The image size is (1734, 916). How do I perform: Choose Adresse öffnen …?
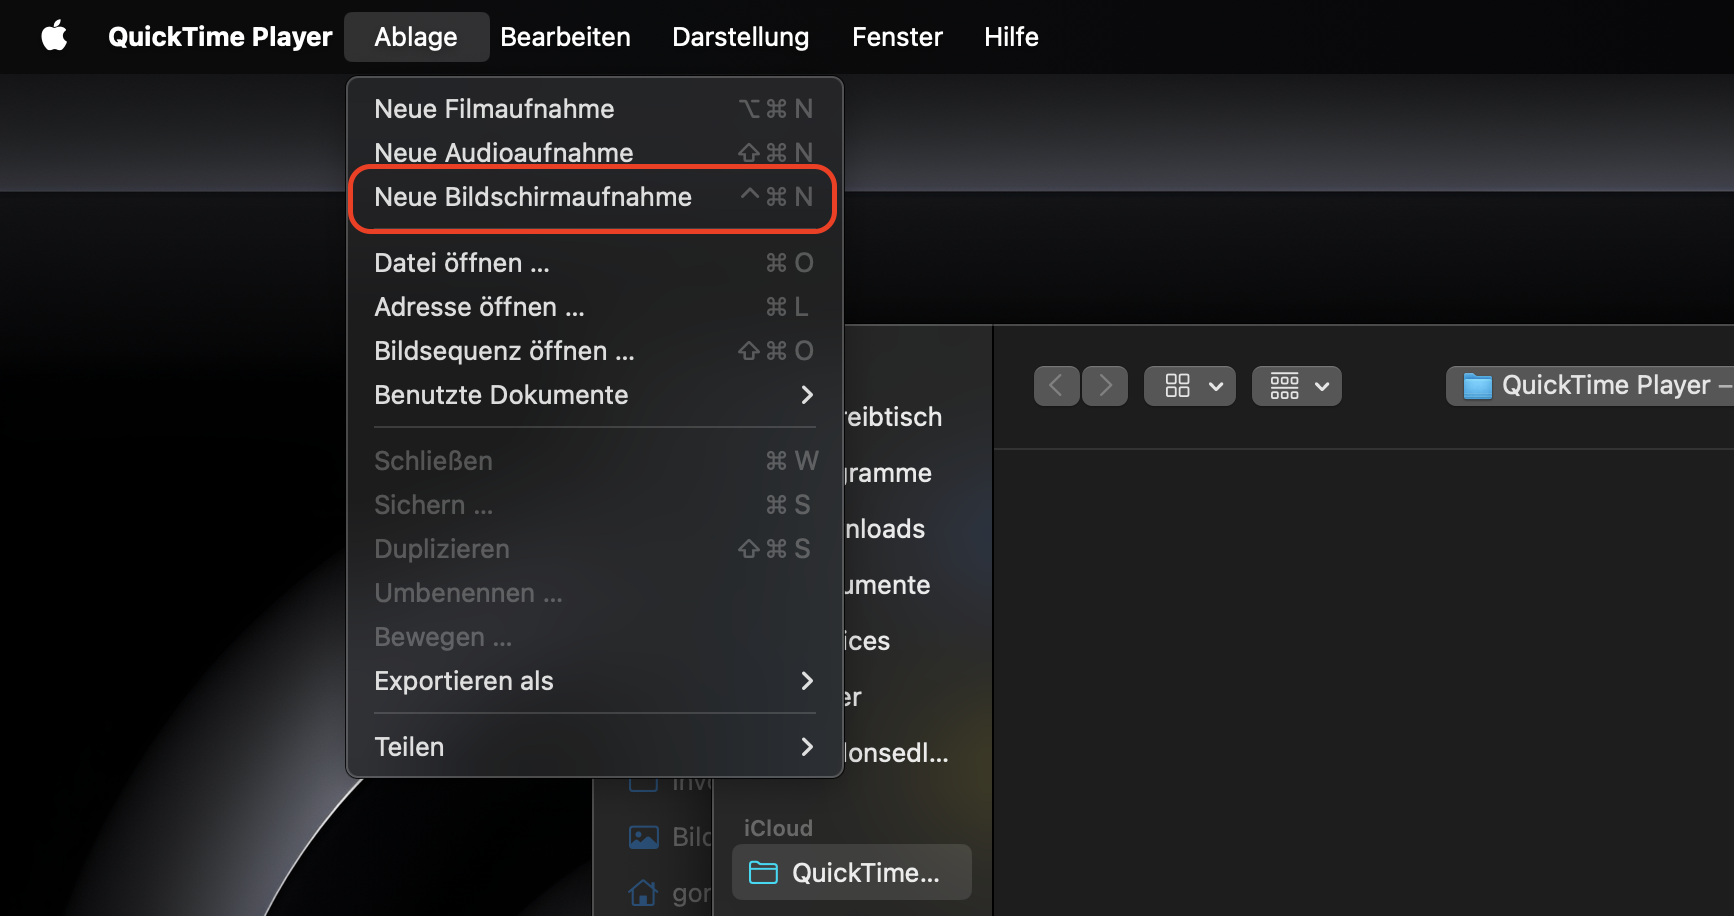click(594, 307)
